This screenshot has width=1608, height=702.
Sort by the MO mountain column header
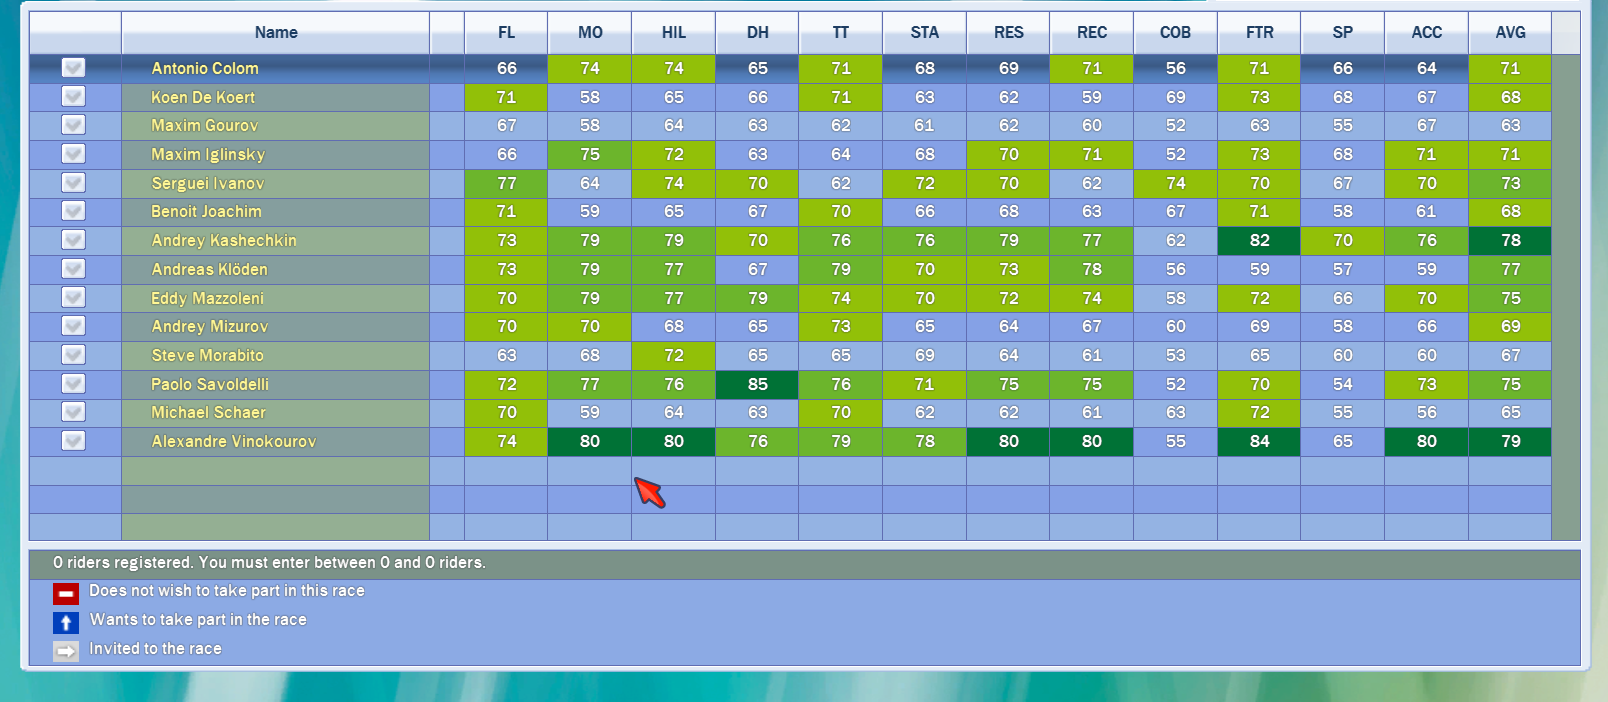pos(590,33)
